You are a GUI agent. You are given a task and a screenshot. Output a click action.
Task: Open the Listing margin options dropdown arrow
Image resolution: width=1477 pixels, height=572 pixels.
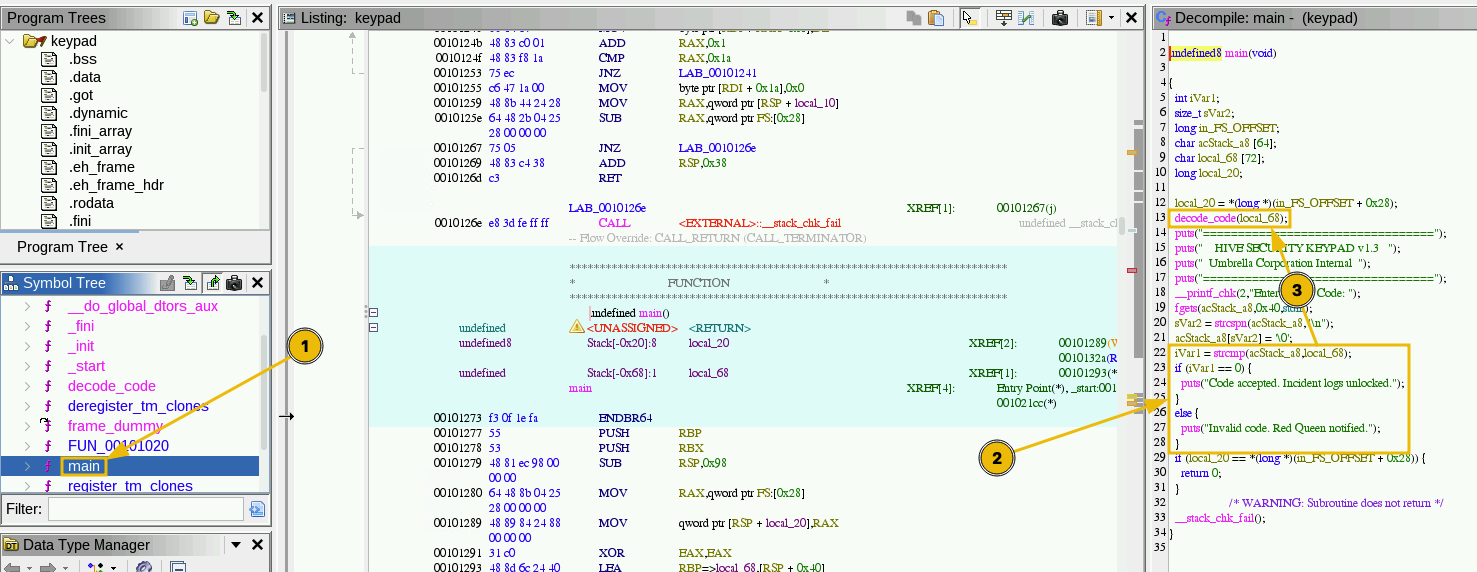click(1110, 17)
